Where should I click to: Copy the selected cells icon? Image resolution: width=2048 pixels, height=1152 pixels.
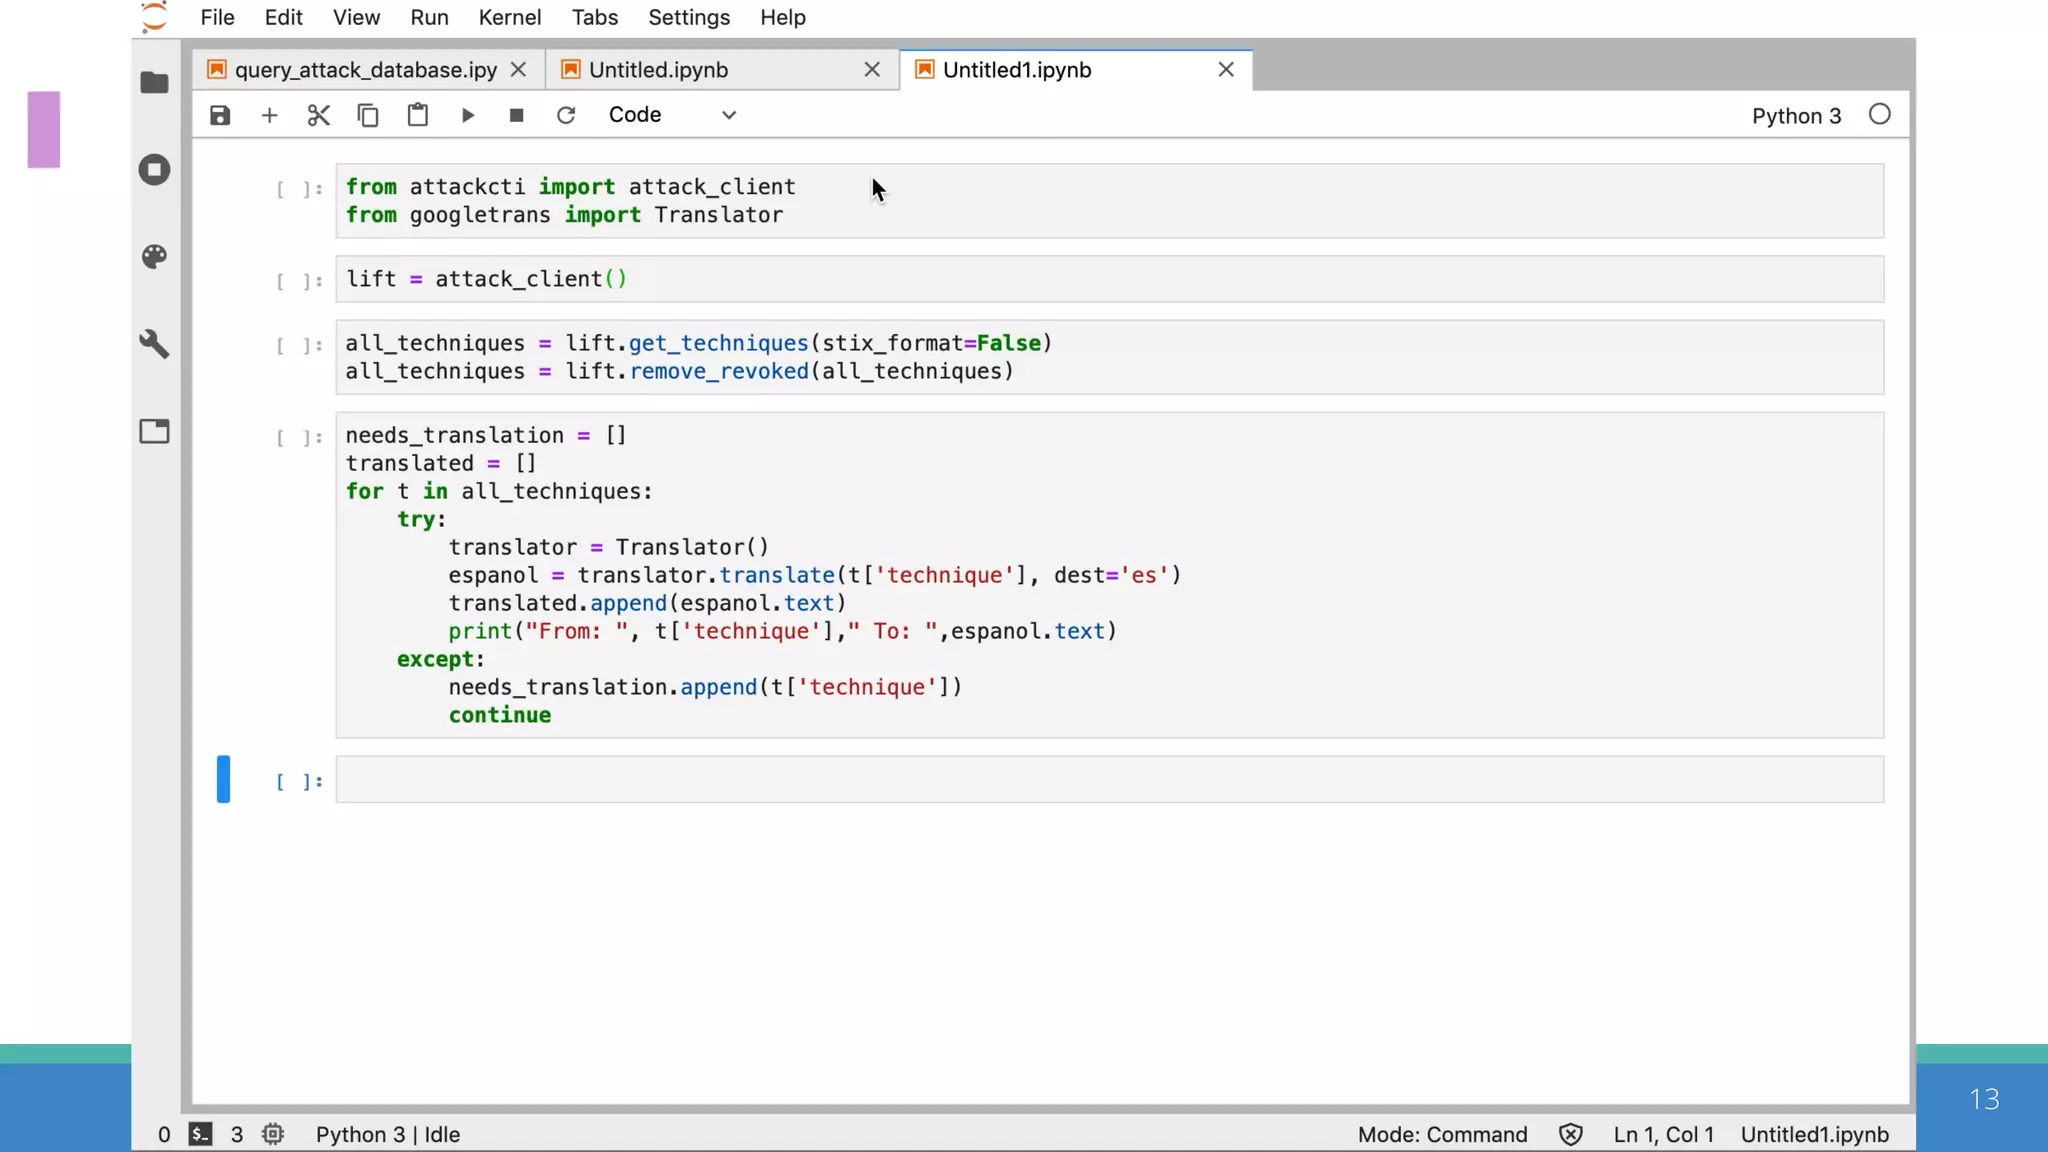368,115
